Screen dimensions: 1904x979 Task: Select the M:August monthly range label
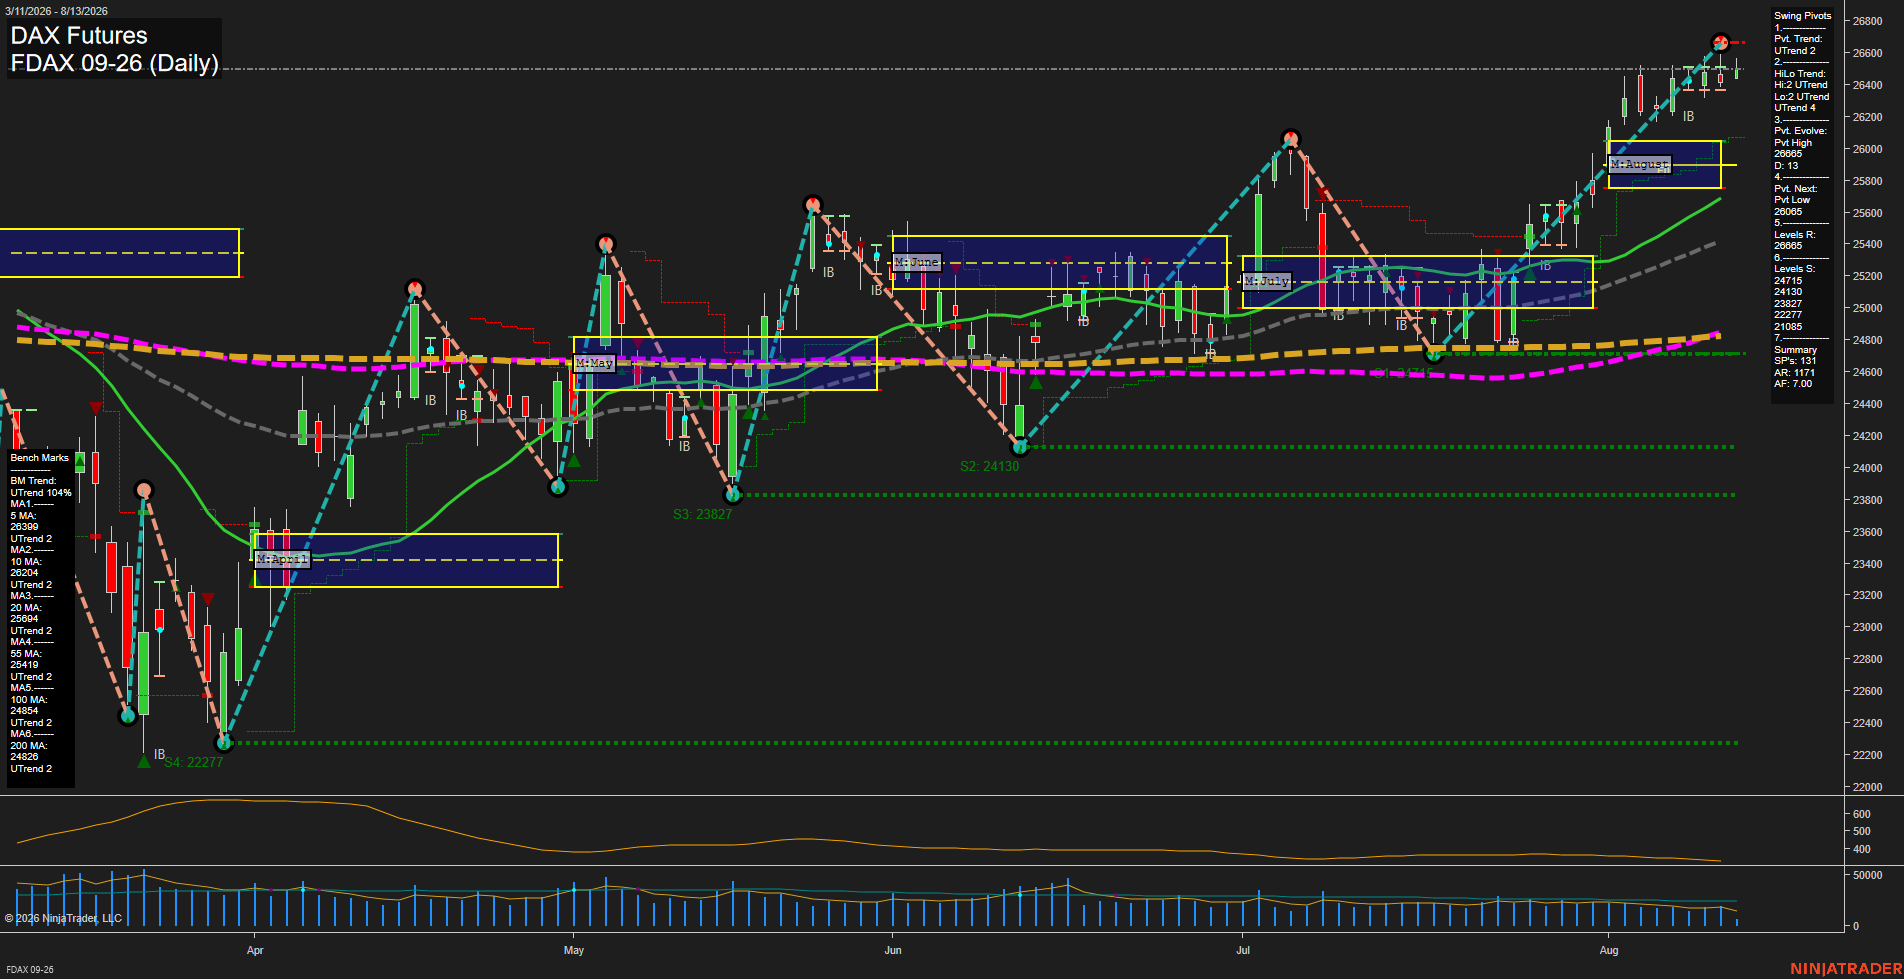(x=1639, y=164)
